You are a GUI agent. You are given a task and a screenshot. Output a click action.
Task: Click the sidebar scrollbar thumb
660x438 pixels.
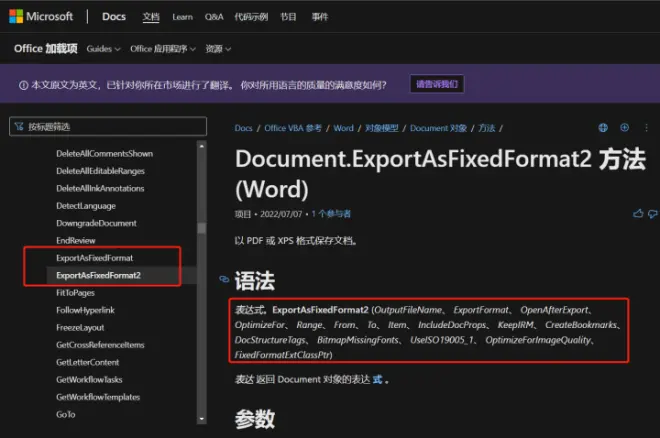(x=202, y=228)
